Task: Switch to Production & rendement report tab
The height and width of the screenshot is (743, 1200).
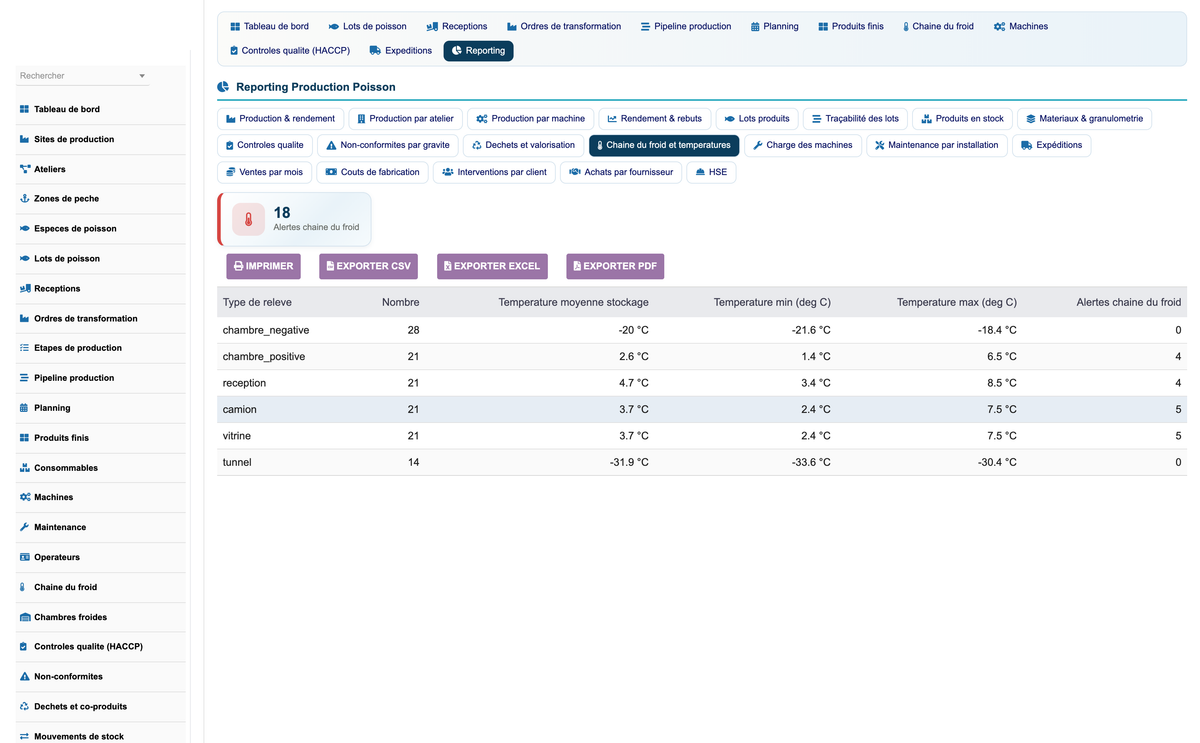Action: 280,118
